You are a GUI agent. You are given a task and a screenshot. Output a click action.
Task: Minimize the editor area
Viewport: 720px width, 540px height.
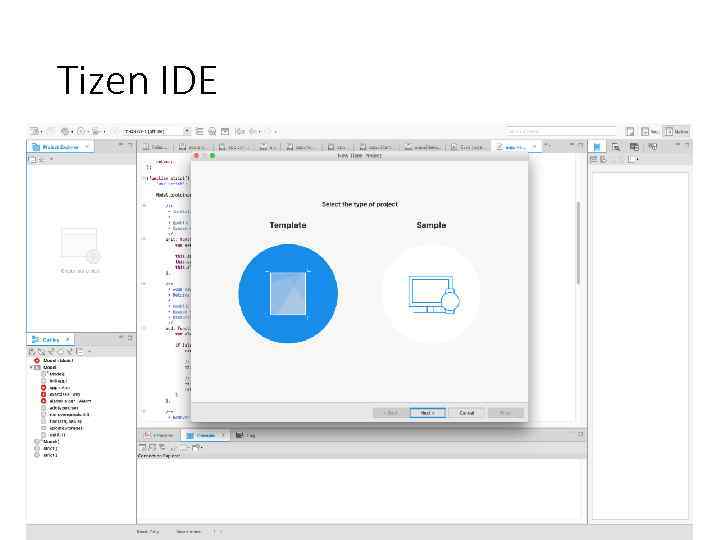(x=572, y=145)
